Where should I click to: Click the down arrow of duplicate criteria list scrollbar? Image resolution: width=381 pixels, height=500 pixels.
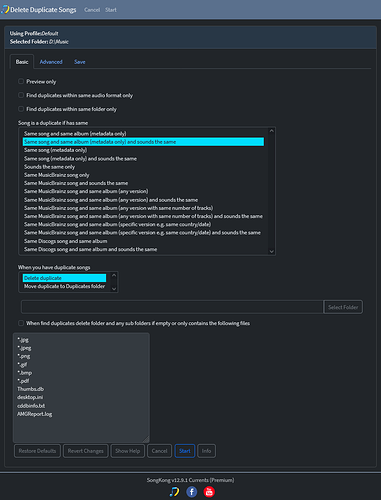click(271, 251)
